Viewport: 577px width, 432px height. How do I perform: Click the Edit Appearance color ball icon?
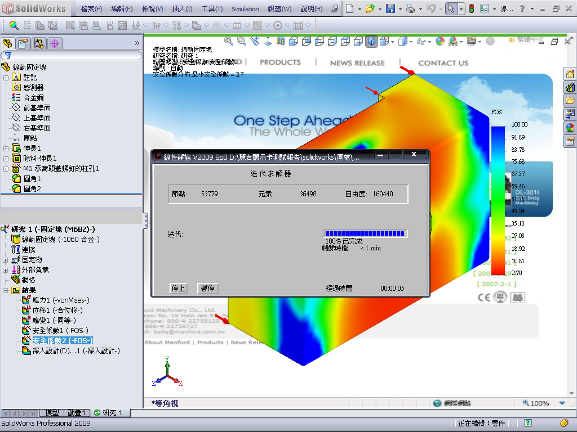click(440, 42)
